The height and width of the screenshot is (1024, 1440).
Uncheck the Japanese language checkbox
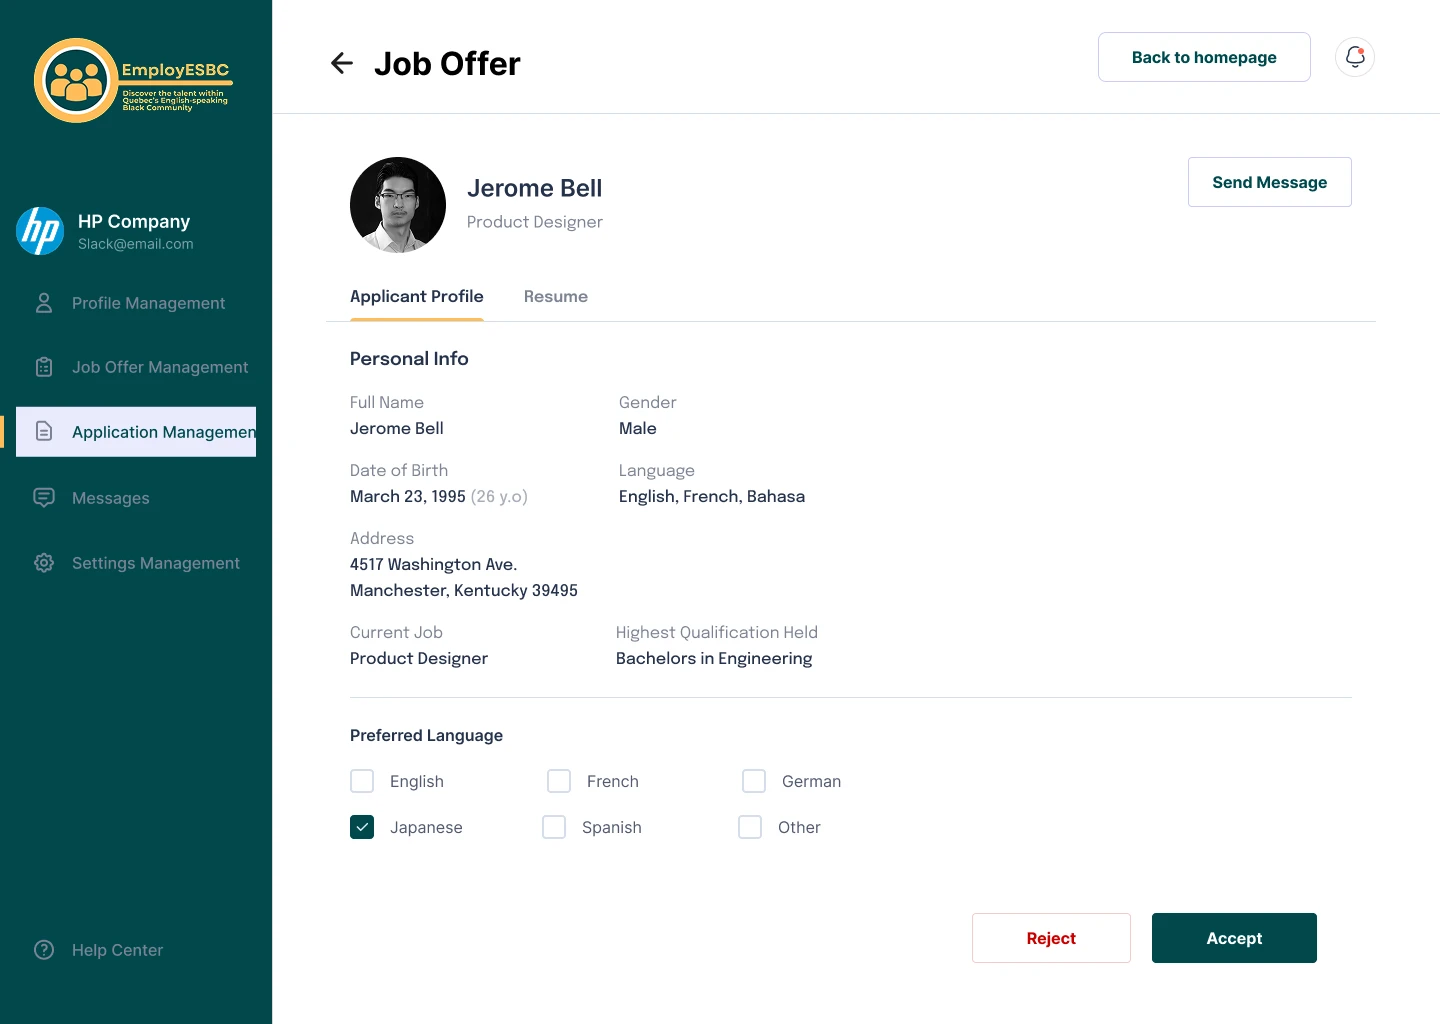point(362,827)
